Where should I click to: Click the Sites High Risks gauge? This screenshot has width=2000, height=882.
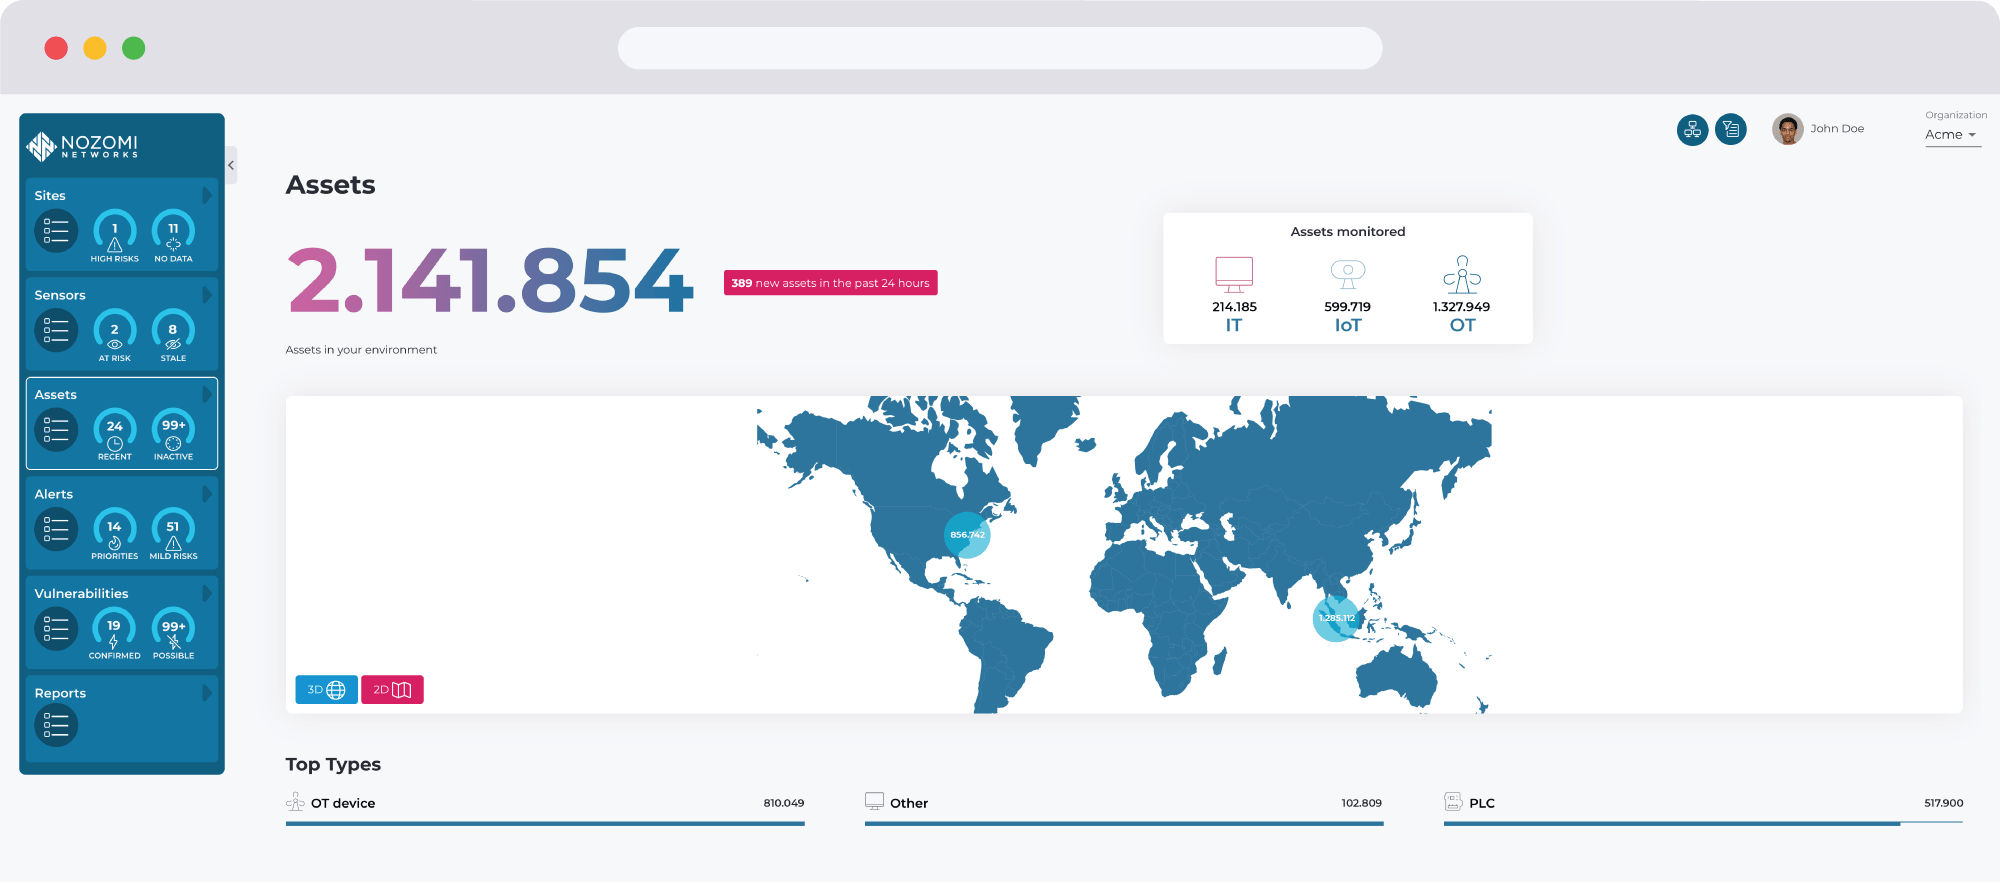point(115,234)
